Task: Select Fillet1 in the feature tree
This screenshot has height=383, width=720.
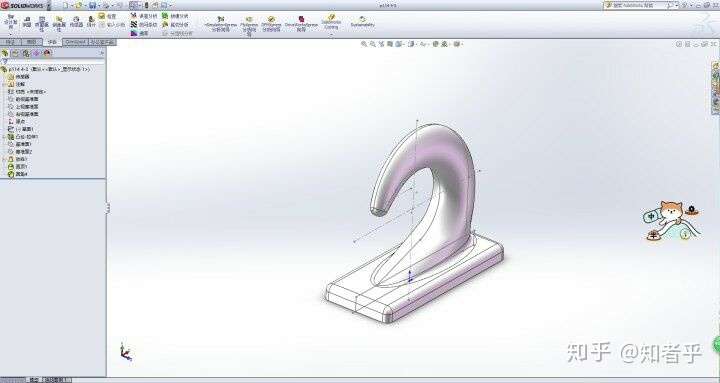Action: coord(18,166)
